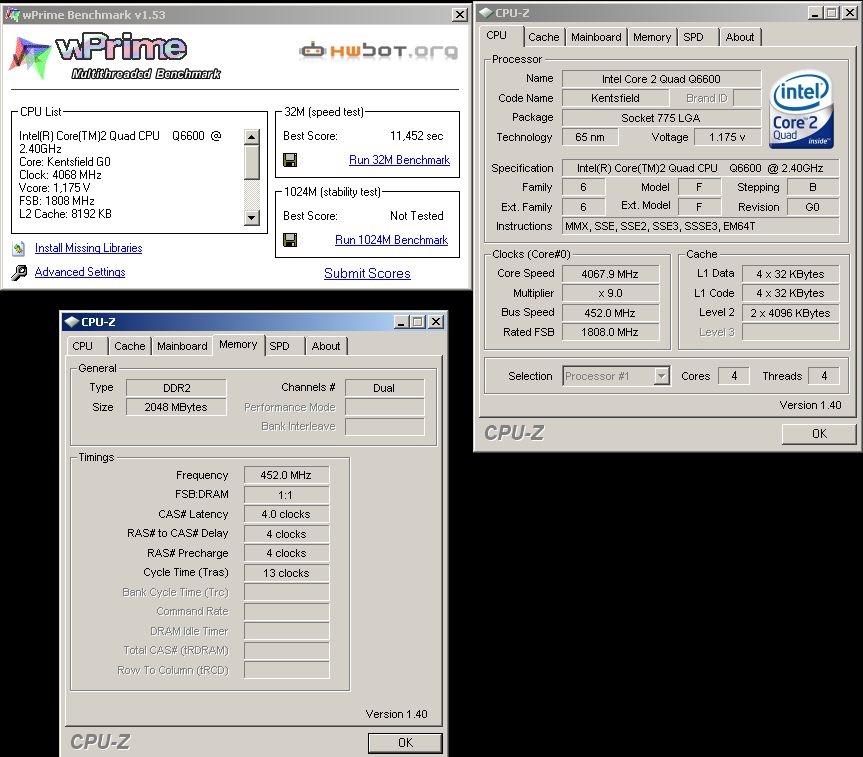
Task: Click the Advanced Settings wrench icon
Action: [19, 273]
